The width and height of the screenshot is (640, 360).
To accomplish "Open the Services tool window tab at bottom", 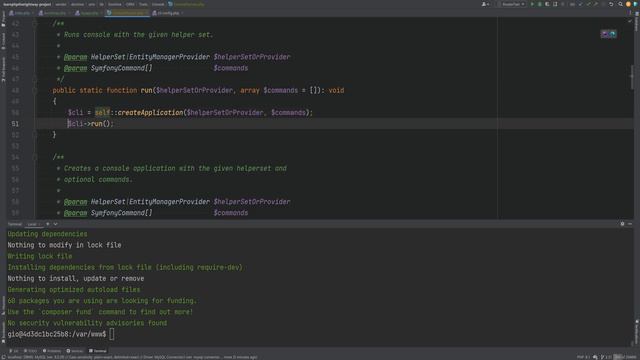I will point(75,351).
